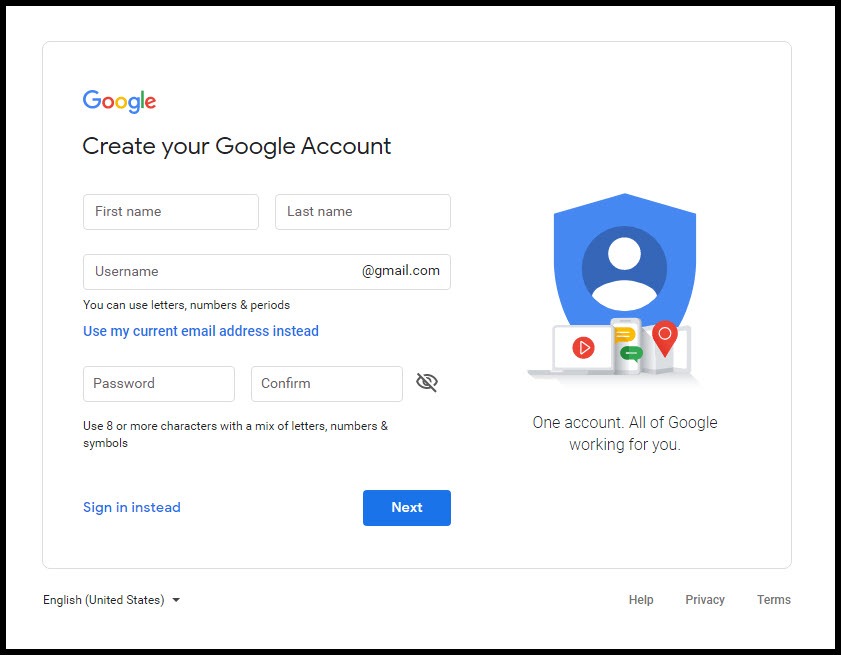The width and height of the screenshot is (841, 655).
Task: Click the blue Next button
Action: [x=407, y=507]
